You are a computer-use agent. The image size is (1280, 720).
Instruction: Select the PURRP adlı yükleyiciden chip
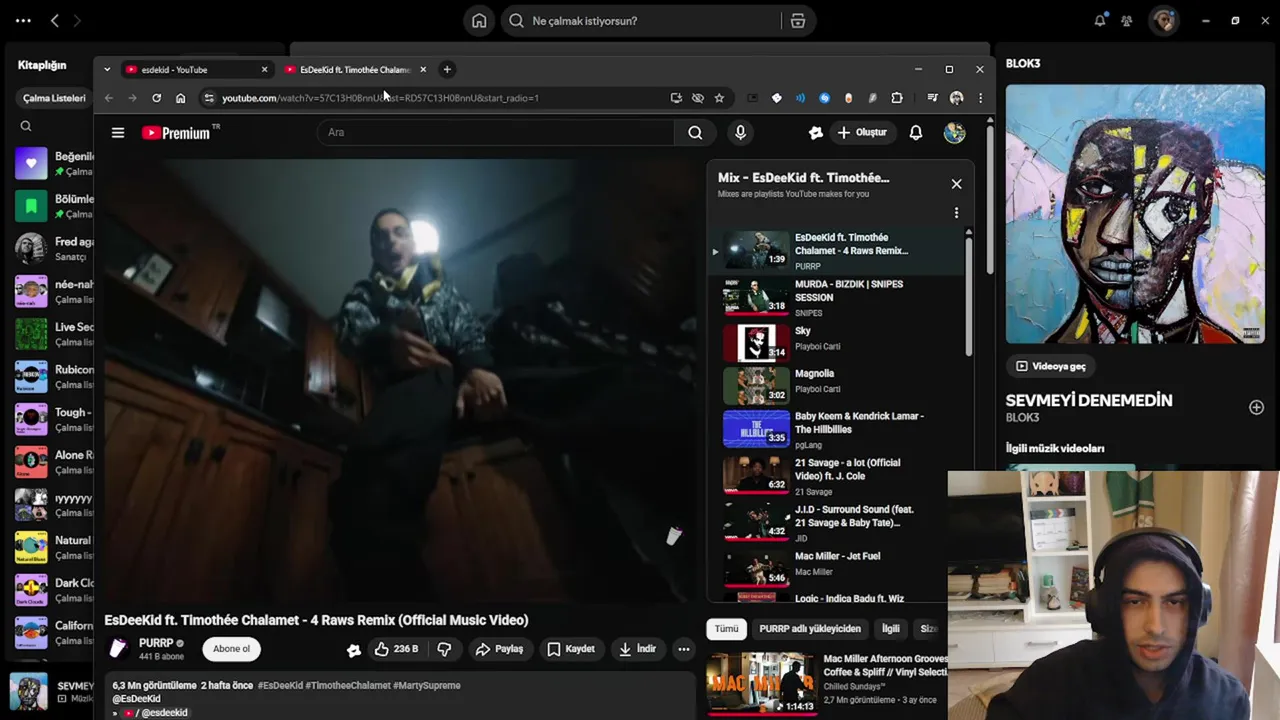click(x=810, y=629)
